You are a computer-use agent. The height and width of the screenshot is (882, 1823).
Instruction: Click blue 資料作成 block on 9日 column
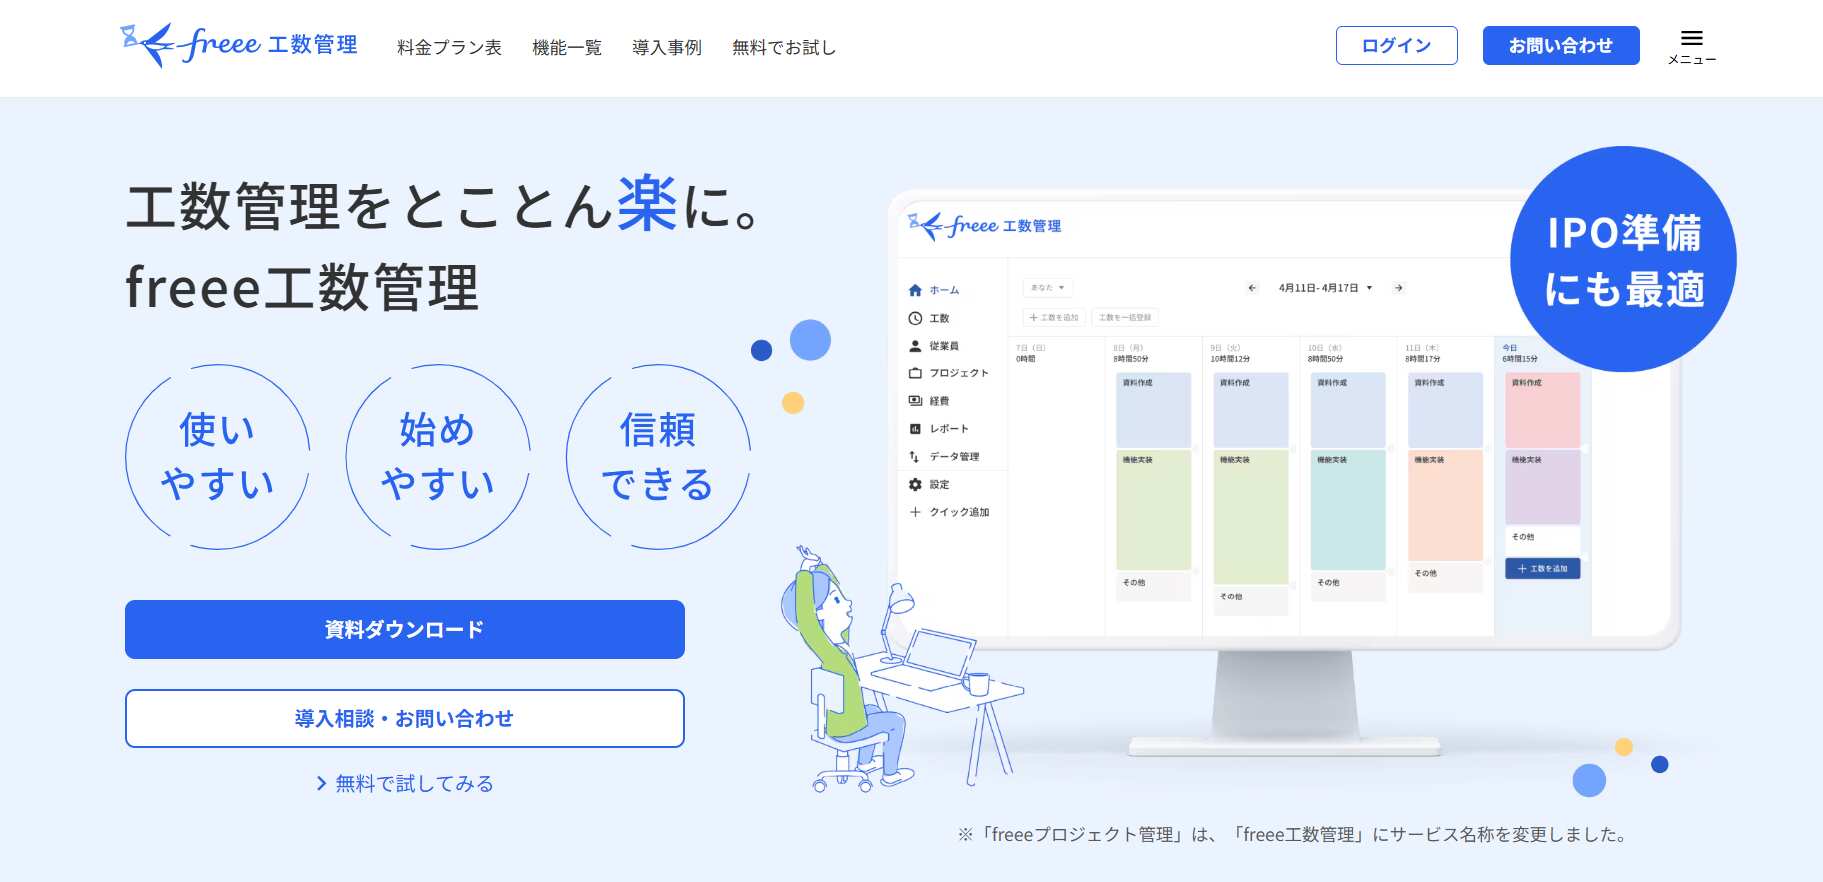1251,410
